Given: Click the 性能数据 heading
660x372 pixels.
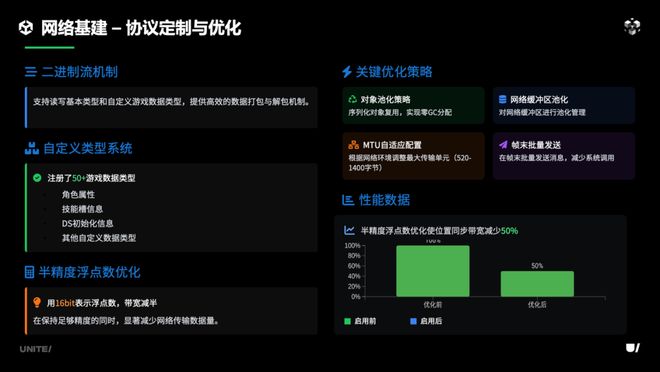Looking at the screenshot, I should click(x=384, y=200).
